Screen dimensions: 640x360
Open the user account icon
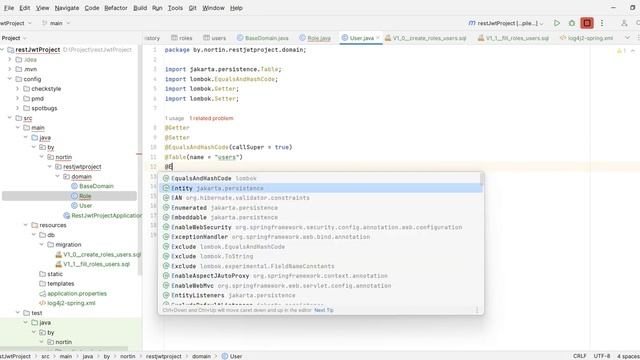(624, 23)
